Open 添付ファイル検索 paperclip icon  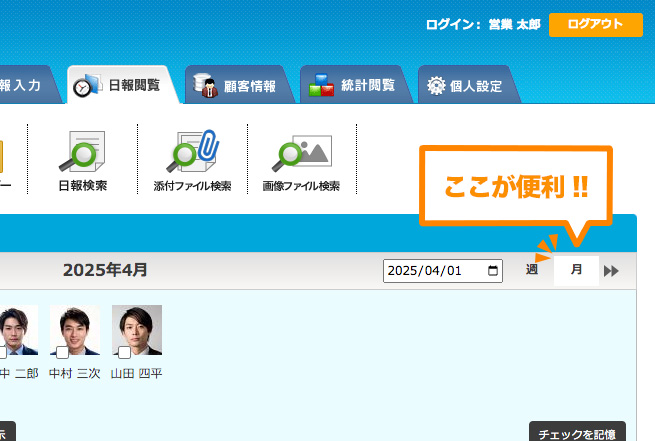click(x=193, y=151)
